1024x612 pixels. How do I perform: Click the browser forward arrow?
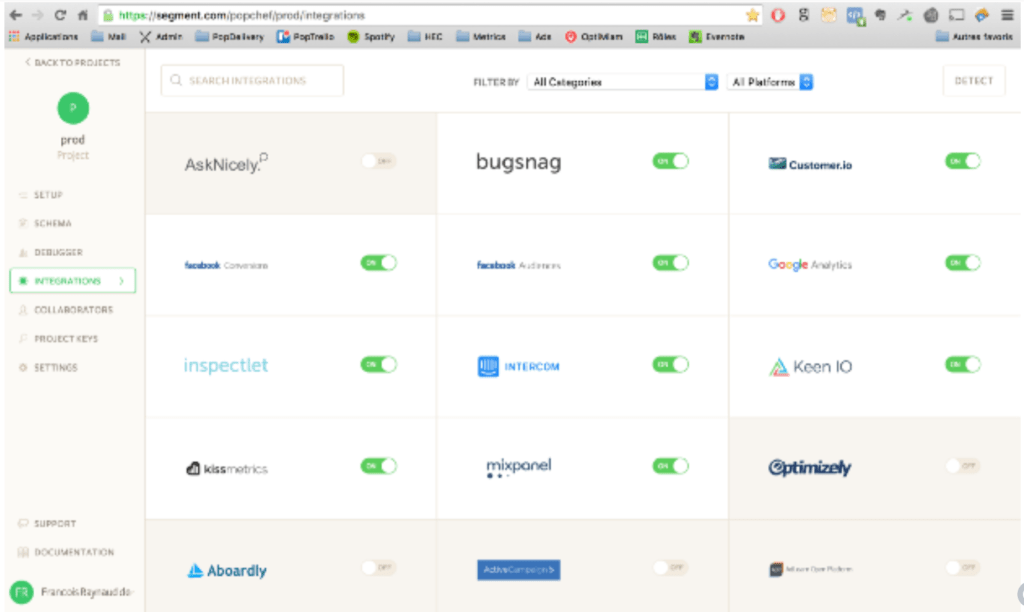point(38,14)
